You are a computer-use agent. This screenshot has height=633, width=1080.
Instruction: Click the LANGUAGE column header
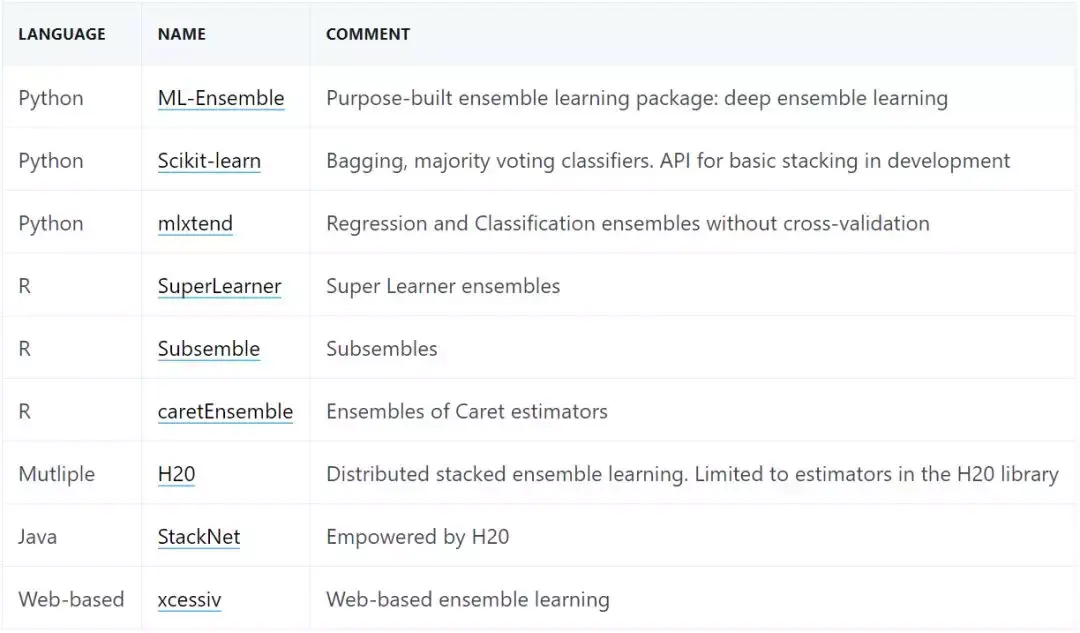click(x=62, y=34)
